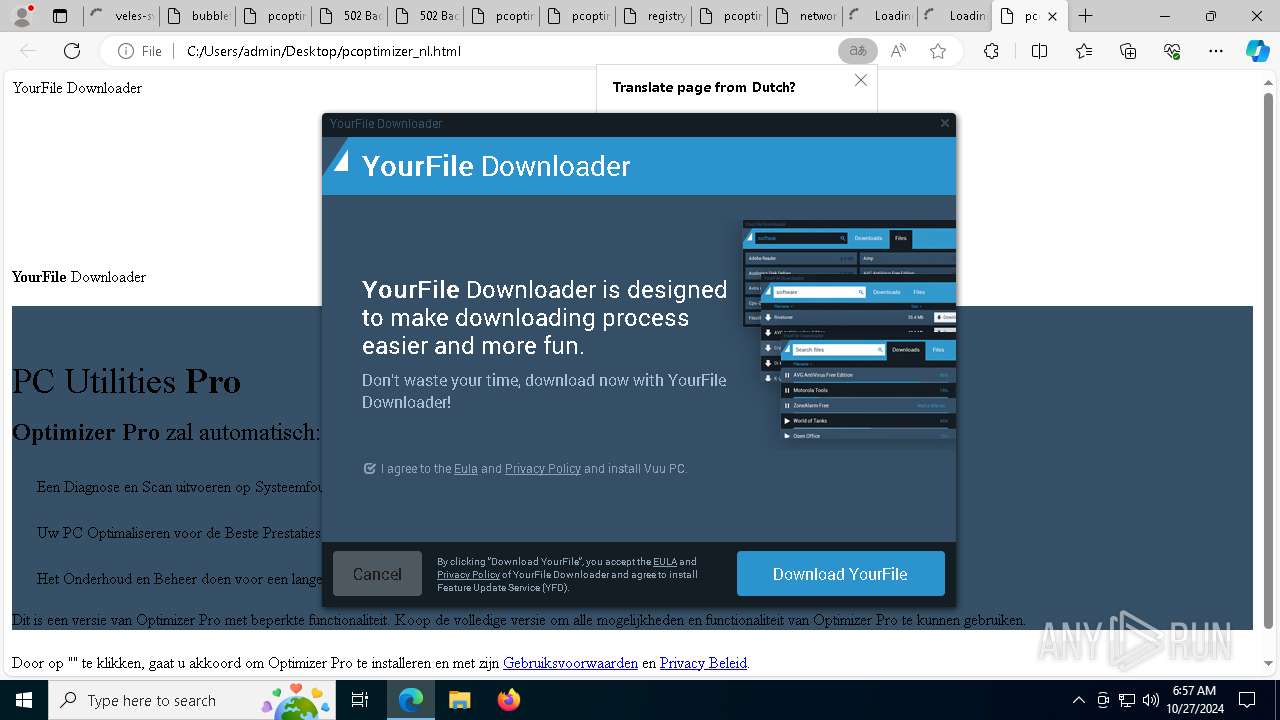Open a new browser tab

click(1085, 16)
